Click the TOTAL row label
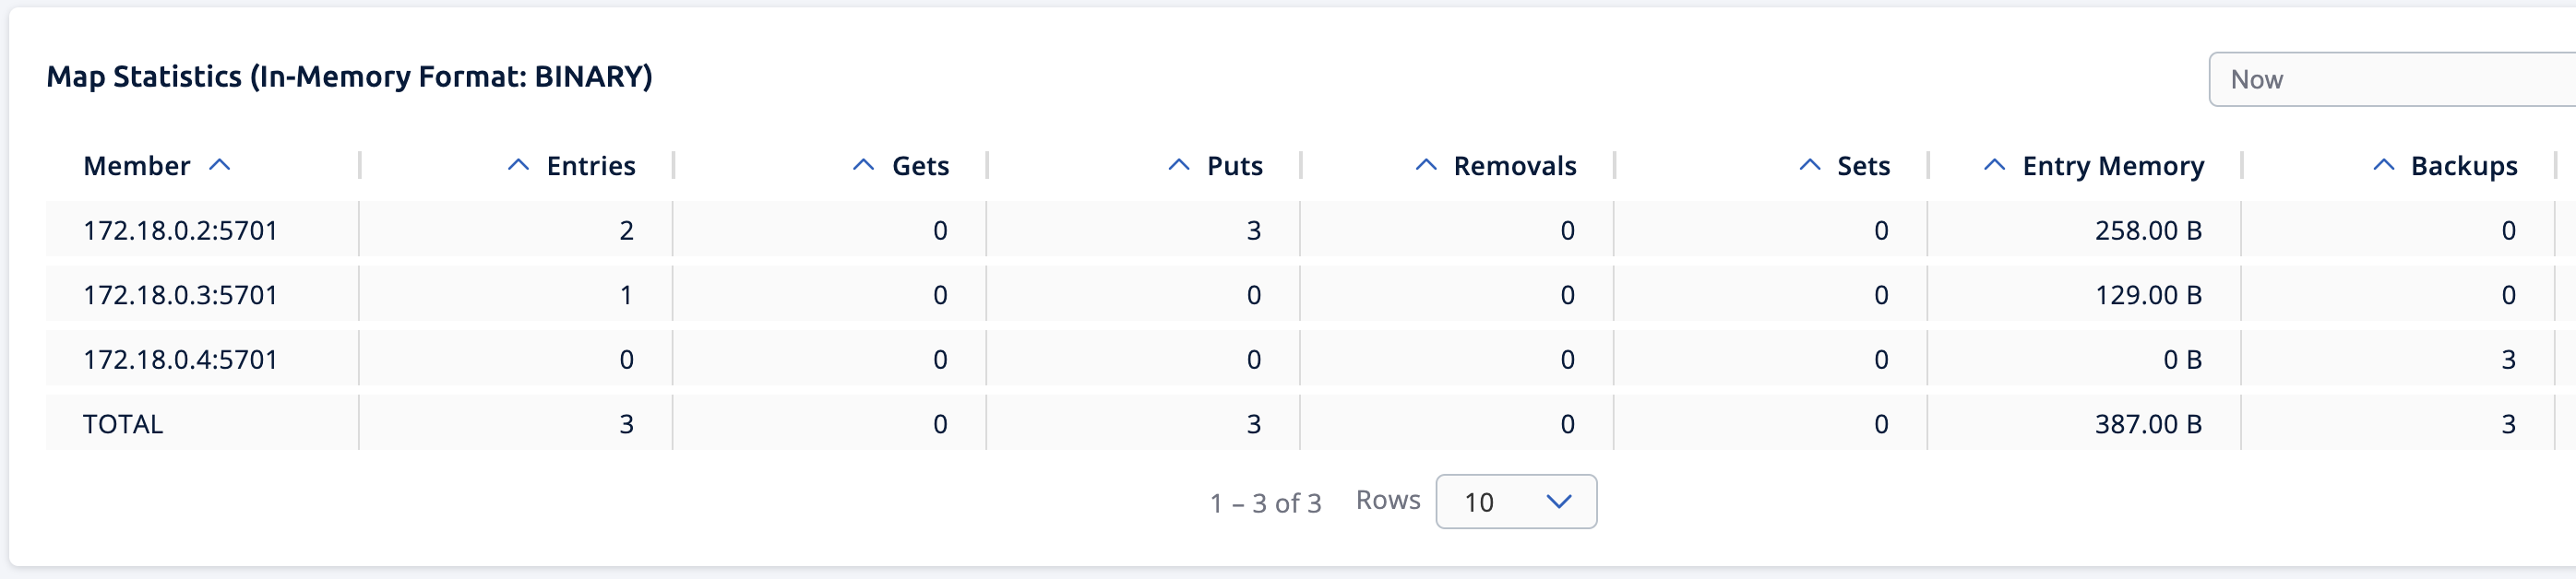Screen dimensions: 2576x579 (123, 424)
